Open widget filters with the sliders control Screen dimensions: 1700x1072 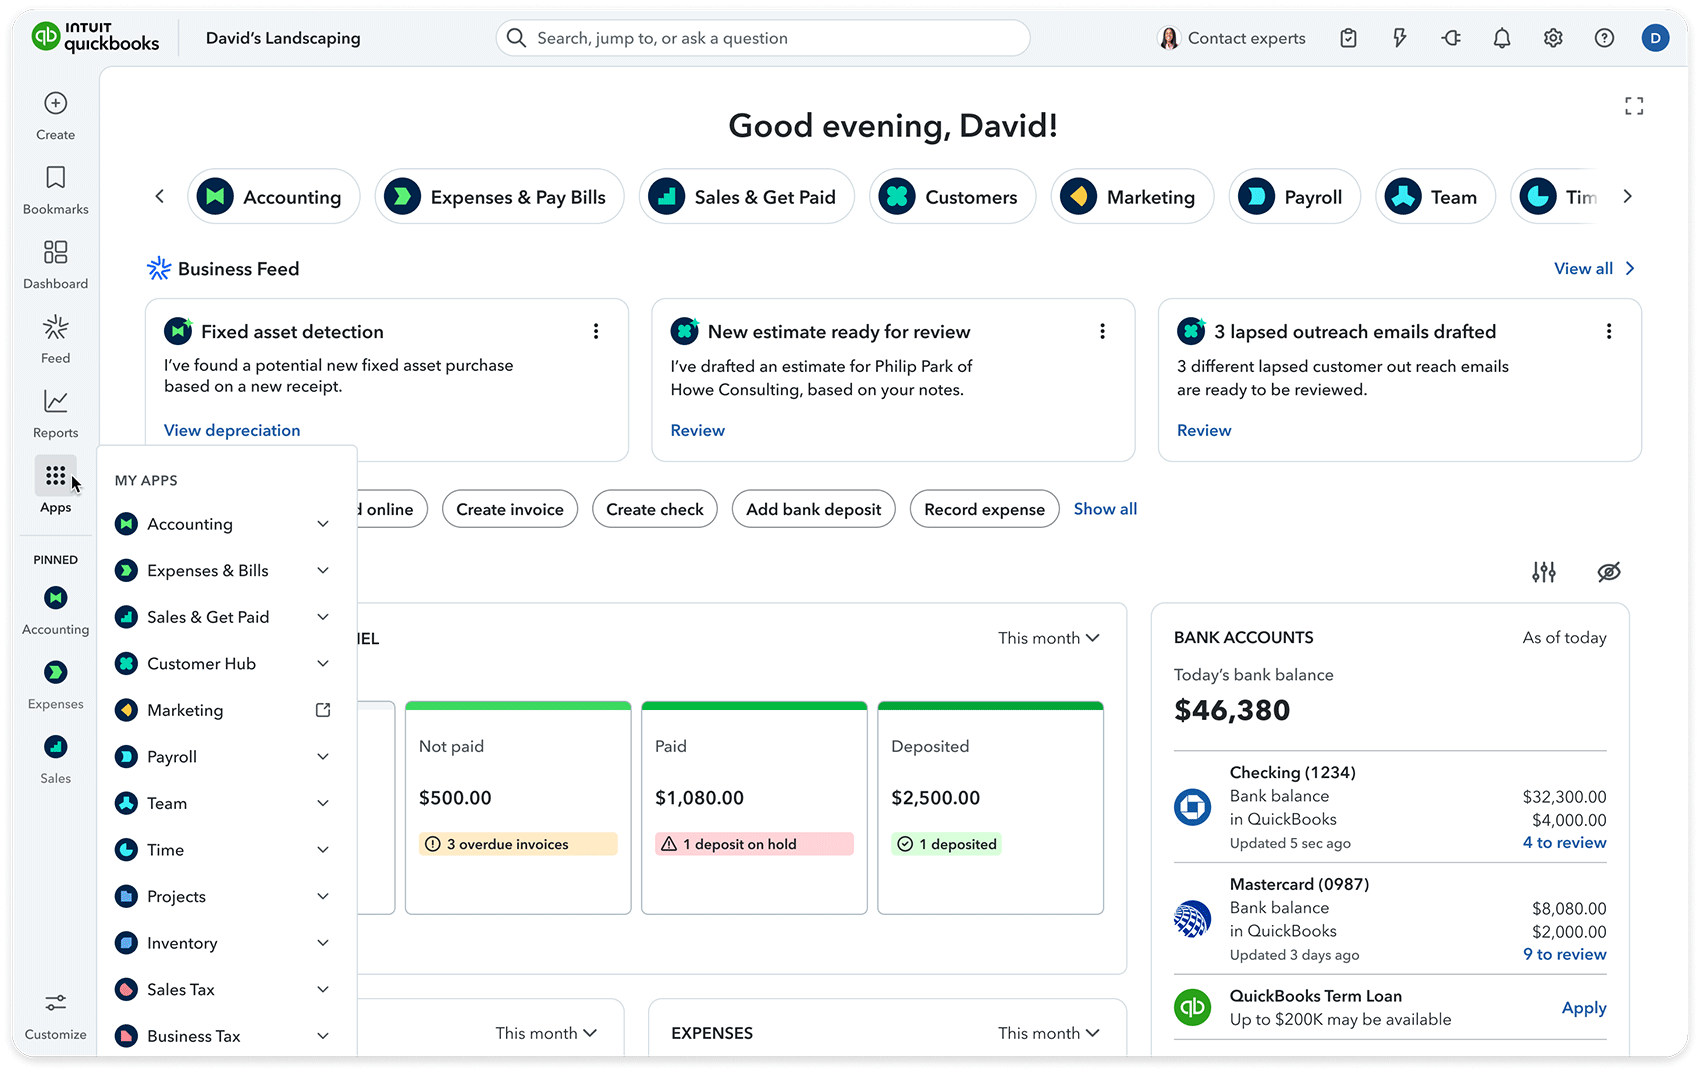click(x=1544, y=571)
